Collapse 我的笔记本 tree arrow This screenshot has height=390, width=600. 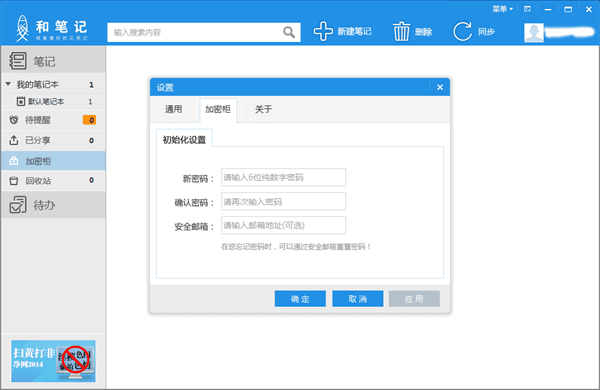click(x=8, y=84)
